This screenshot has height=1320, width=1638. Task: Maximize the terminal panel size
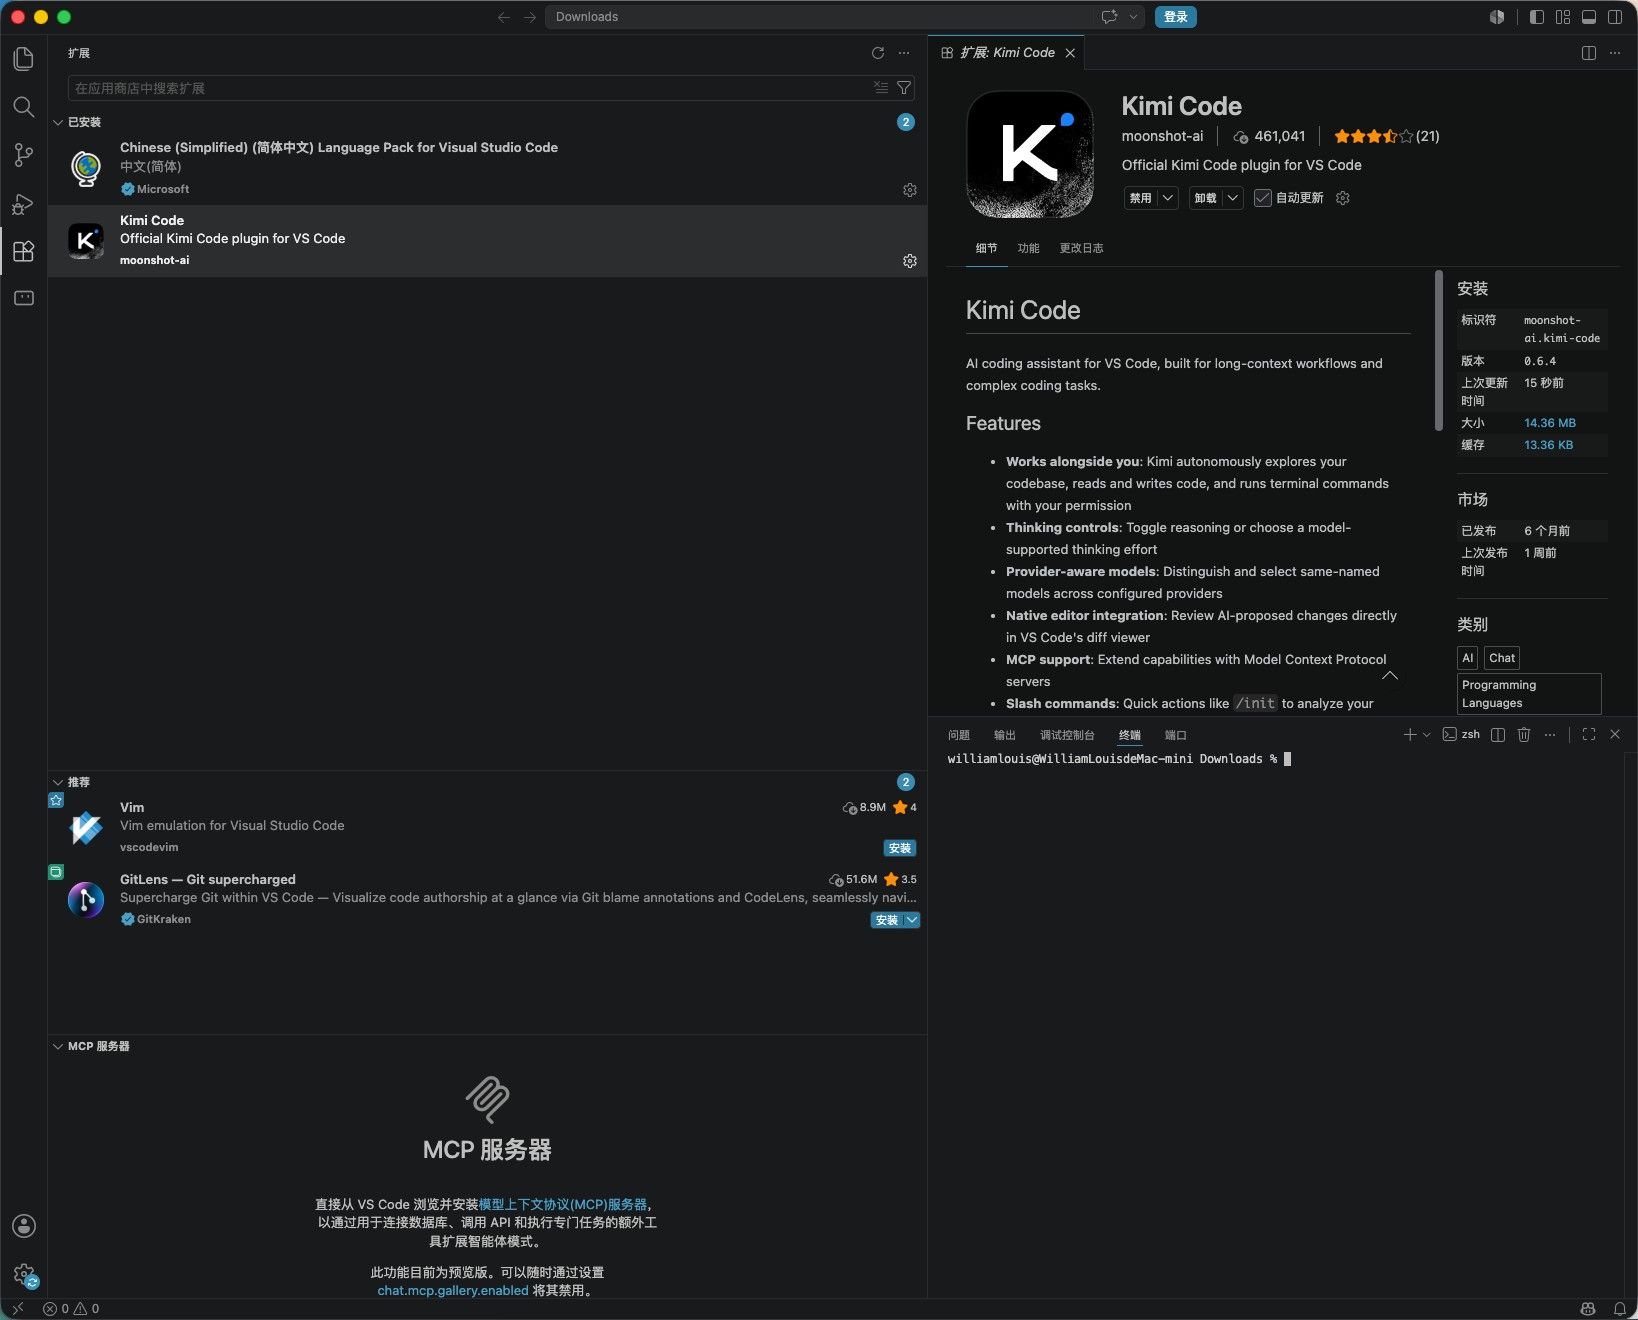(x=1589, y=735)
